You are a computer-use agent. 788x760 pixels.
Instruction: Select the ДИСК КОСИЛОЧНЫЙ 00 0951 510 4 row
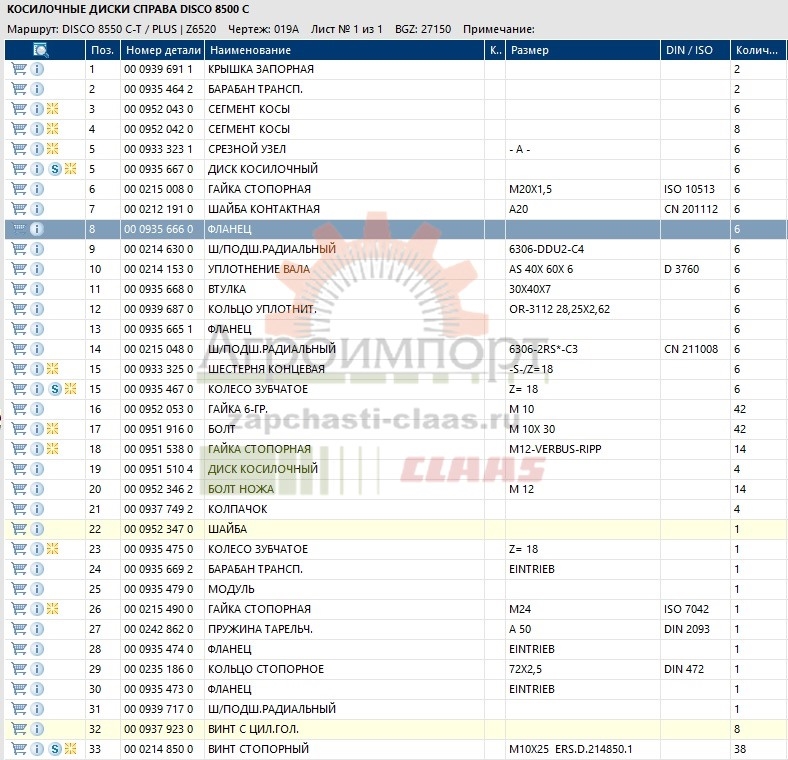click(395, 469)
